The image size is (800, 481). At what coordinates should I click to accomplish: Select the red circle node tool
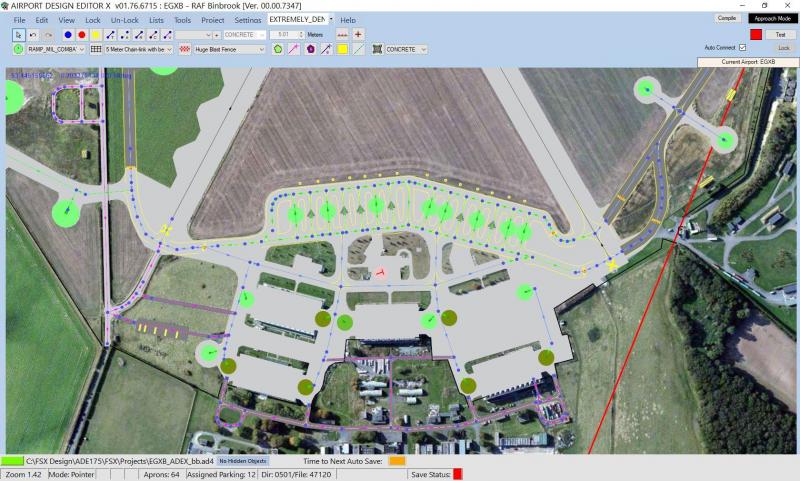point(82,34)
